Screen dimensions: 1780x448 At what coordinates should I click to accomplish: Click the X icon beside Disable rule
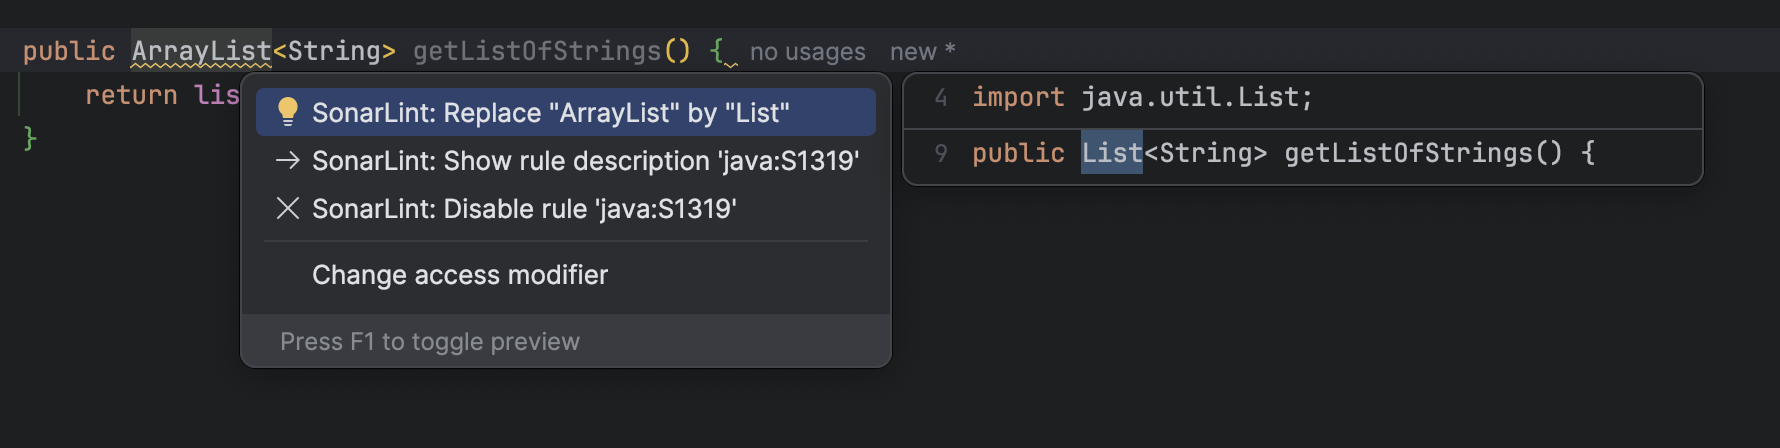pos(288,208)
